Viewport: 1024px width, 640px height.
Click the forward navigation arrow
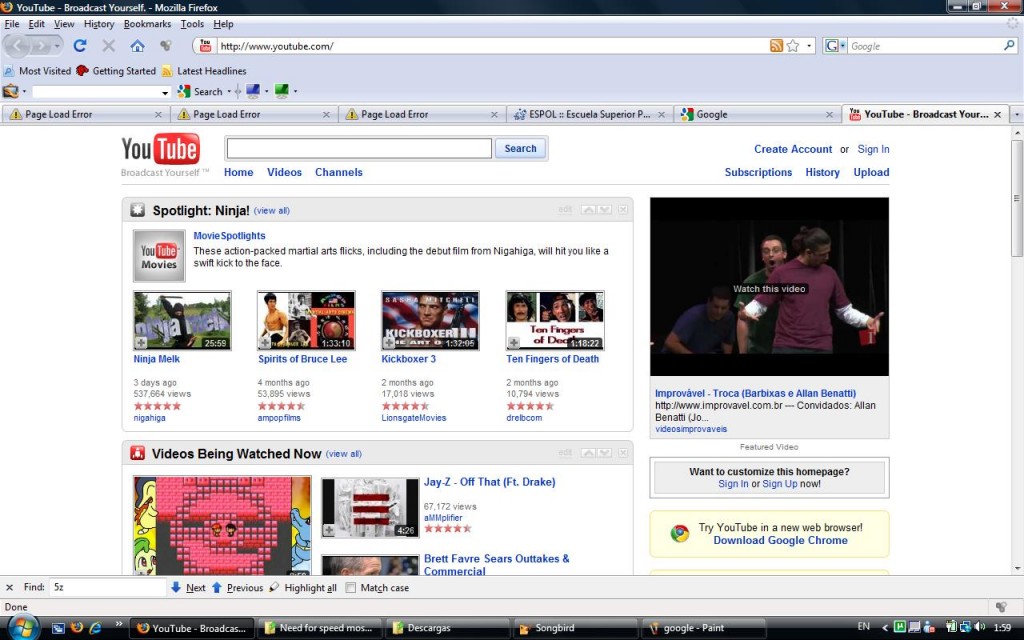41,46
